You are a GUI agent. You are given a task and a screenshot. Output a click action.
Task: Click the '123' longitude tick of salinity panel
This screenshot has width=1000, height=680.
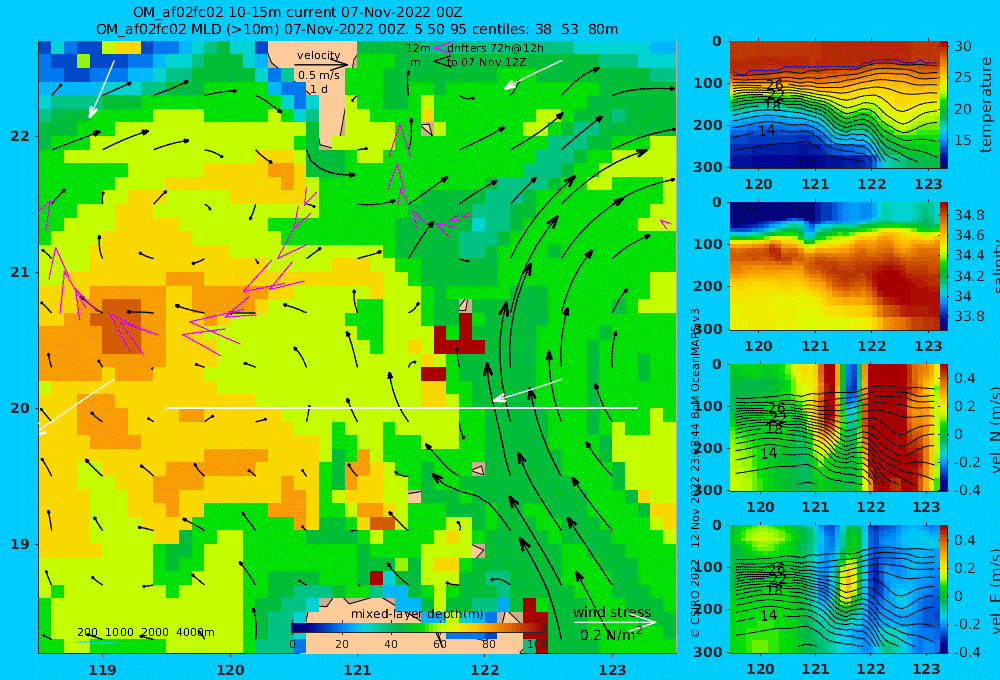point(928,346)
